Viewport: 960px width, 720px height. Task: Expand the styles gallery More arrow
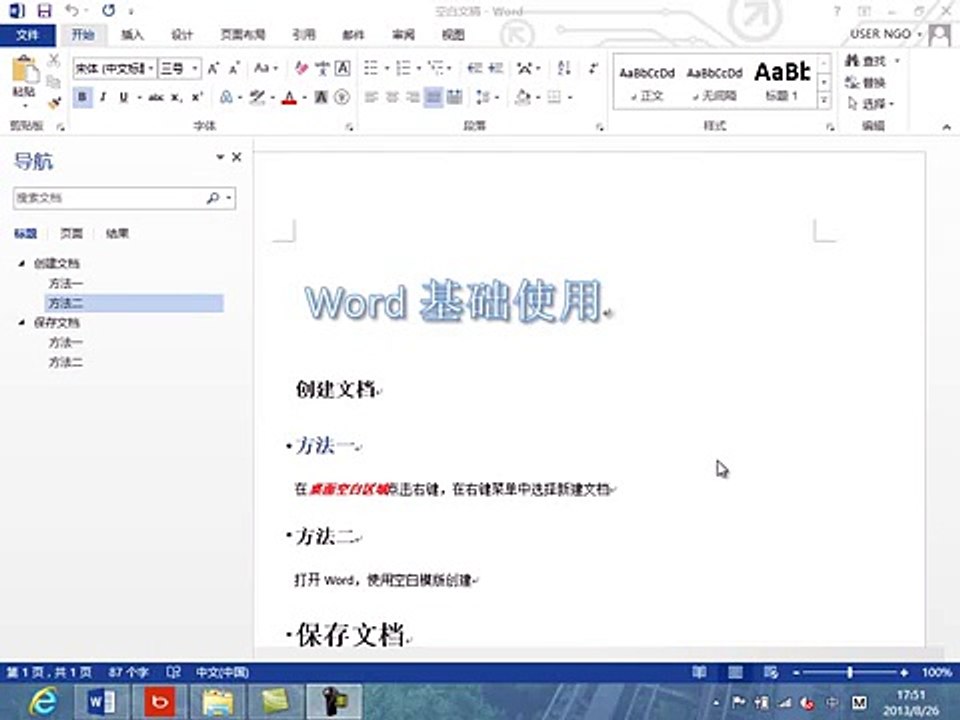pos(825,100)
